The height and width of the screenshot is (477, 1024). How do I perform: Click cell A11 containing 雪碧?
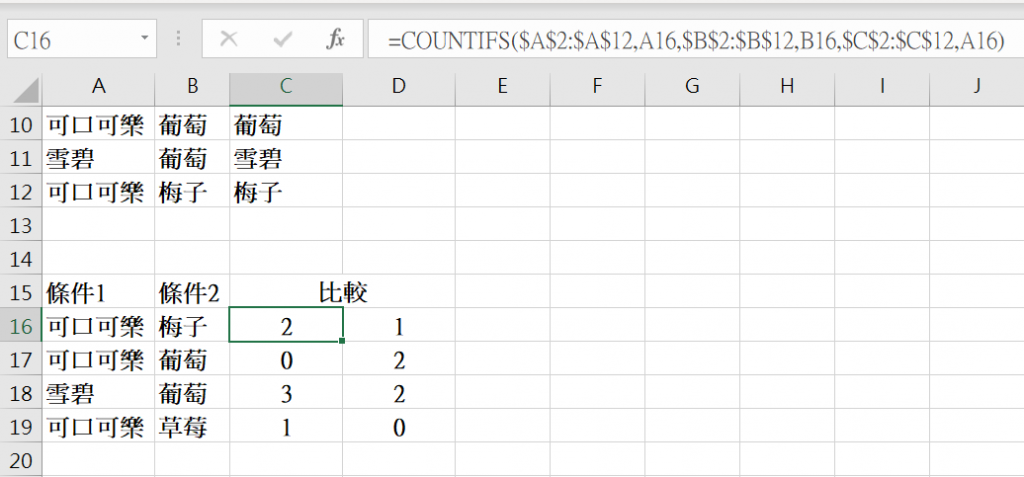point(99,157)
